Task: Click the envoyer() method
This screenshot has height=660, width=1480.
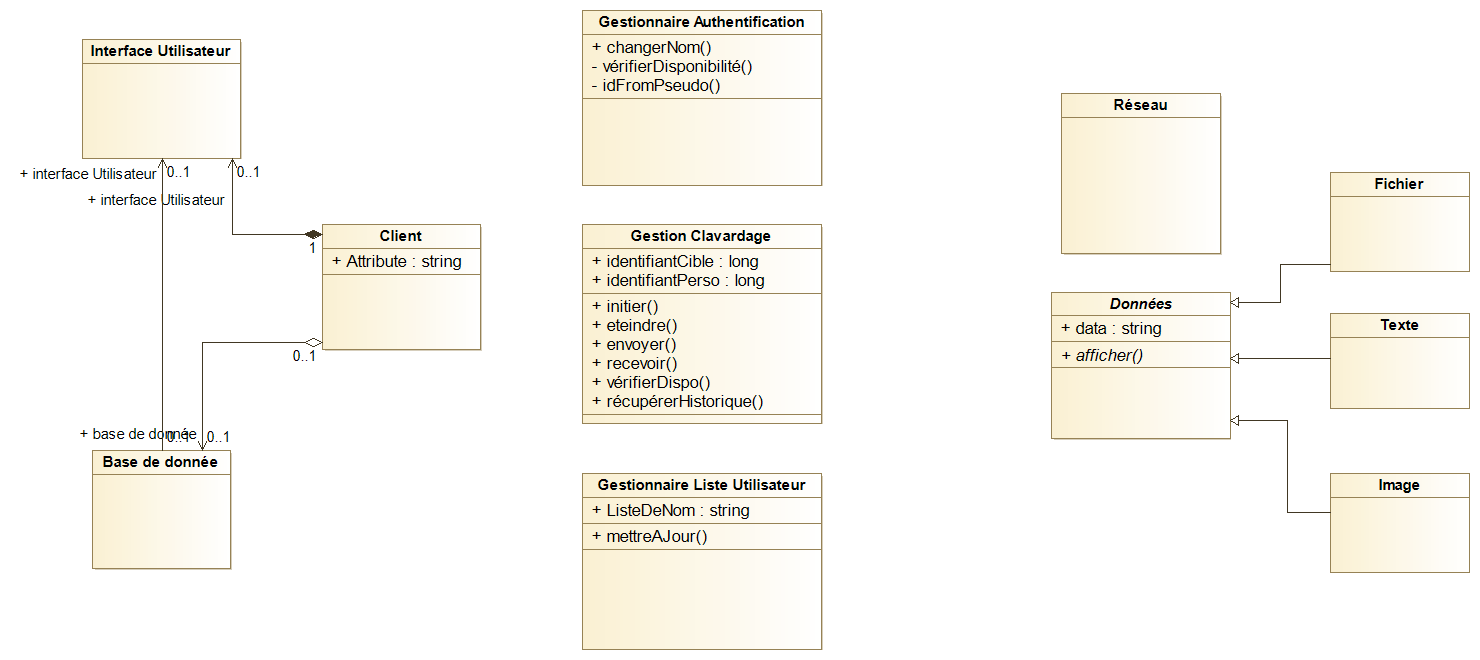Action: 634,344
